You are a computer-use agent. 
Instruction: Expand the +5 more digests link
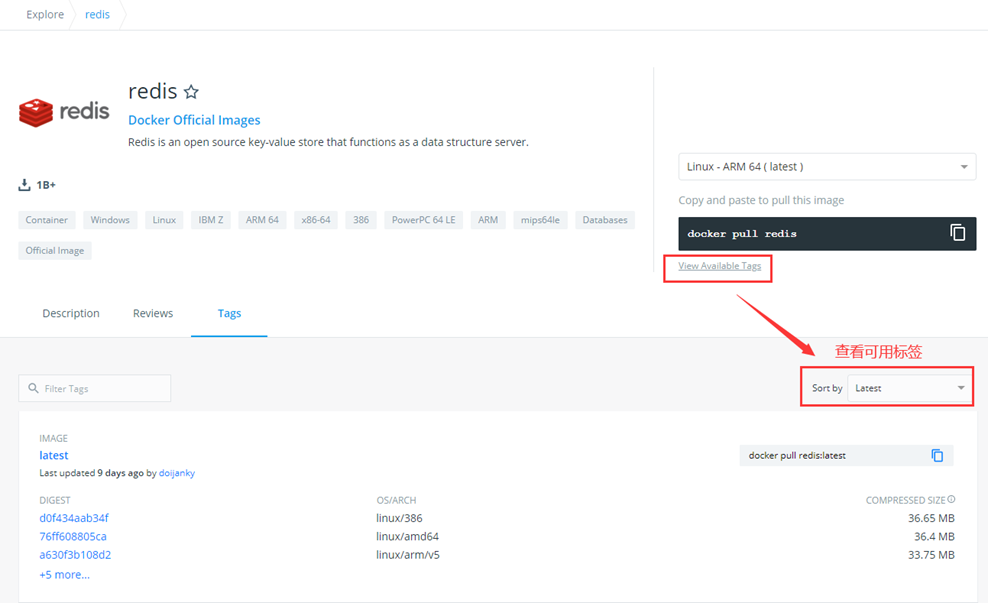pyautogui.click(x=64, y=575)
